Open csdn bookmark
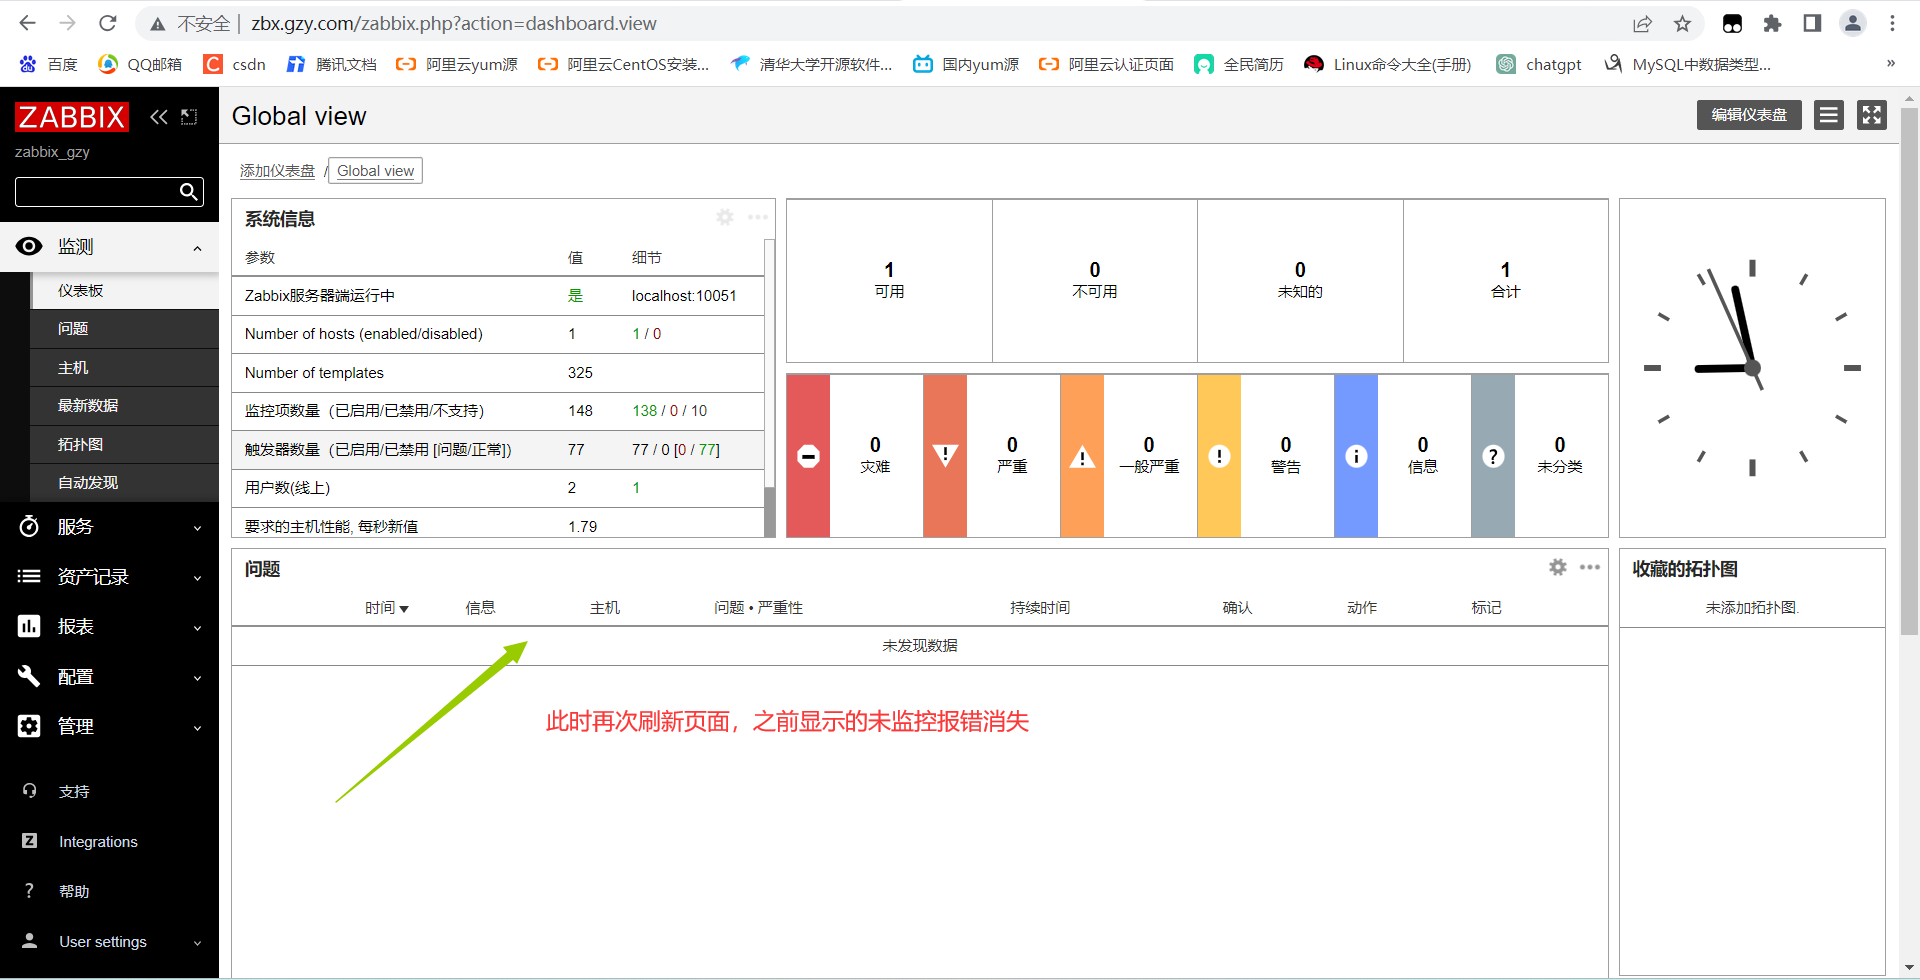Screen dimensions: 1920x980 (x=235, y=64)
